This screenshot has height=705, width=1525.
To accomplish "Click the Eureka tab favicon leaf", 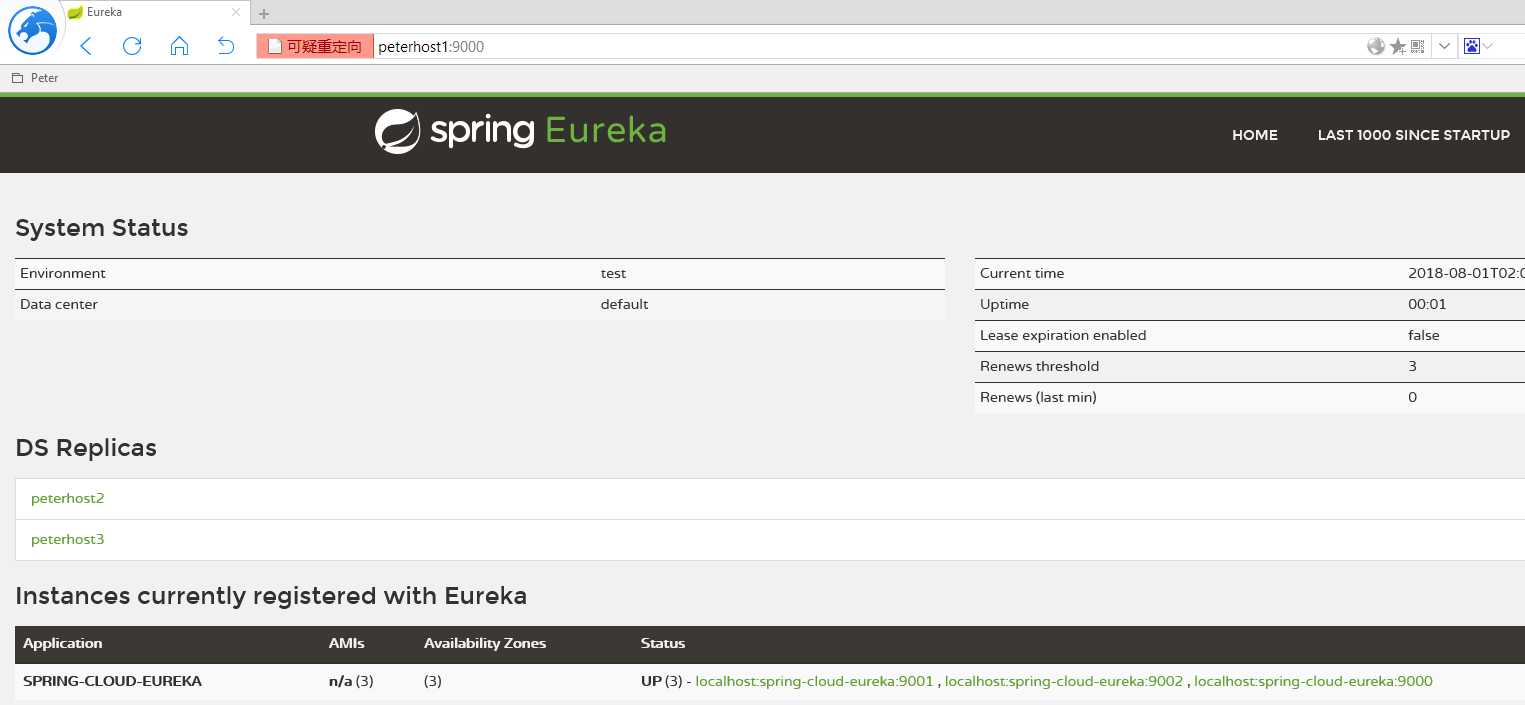I will [75, 12].
